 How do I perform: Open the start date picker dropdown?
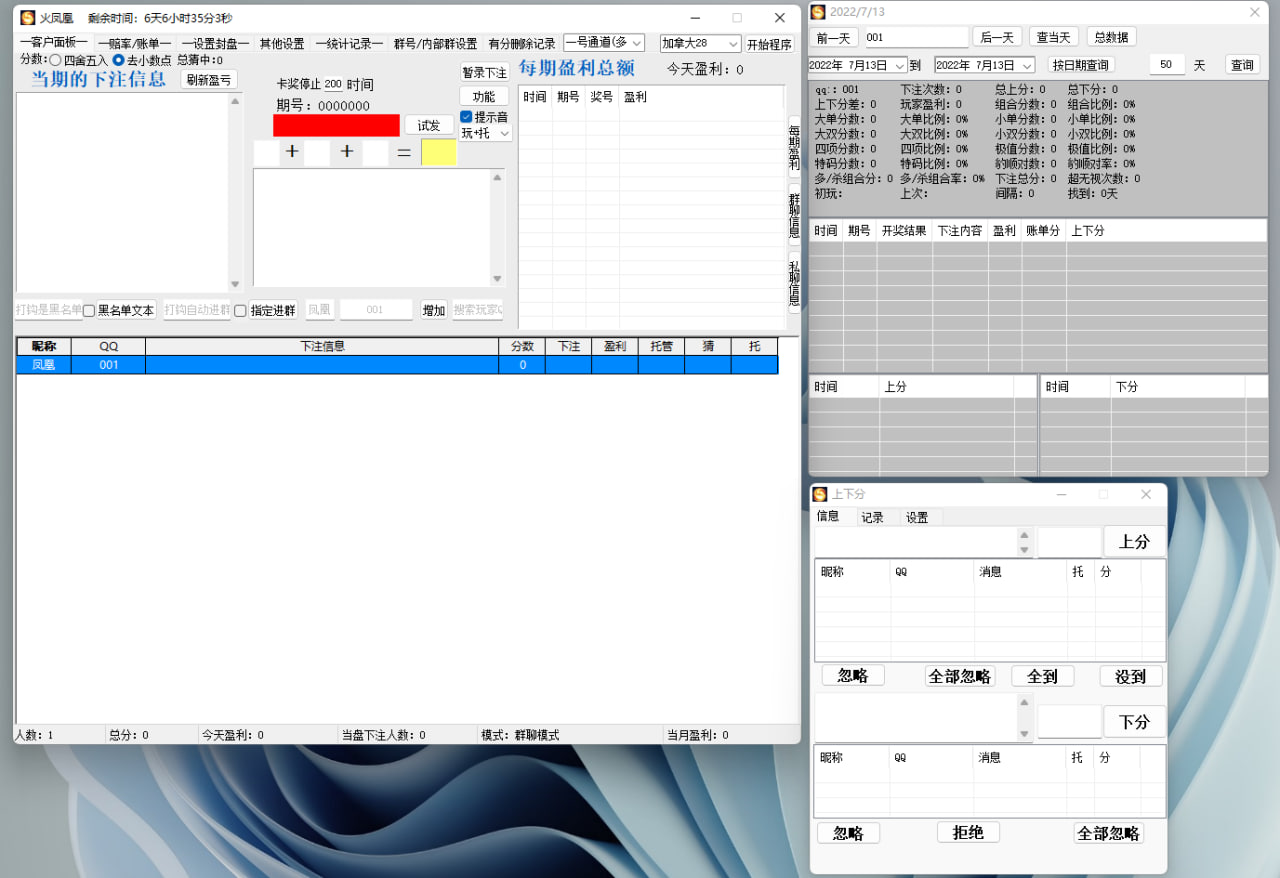click(x=900, y=65)
